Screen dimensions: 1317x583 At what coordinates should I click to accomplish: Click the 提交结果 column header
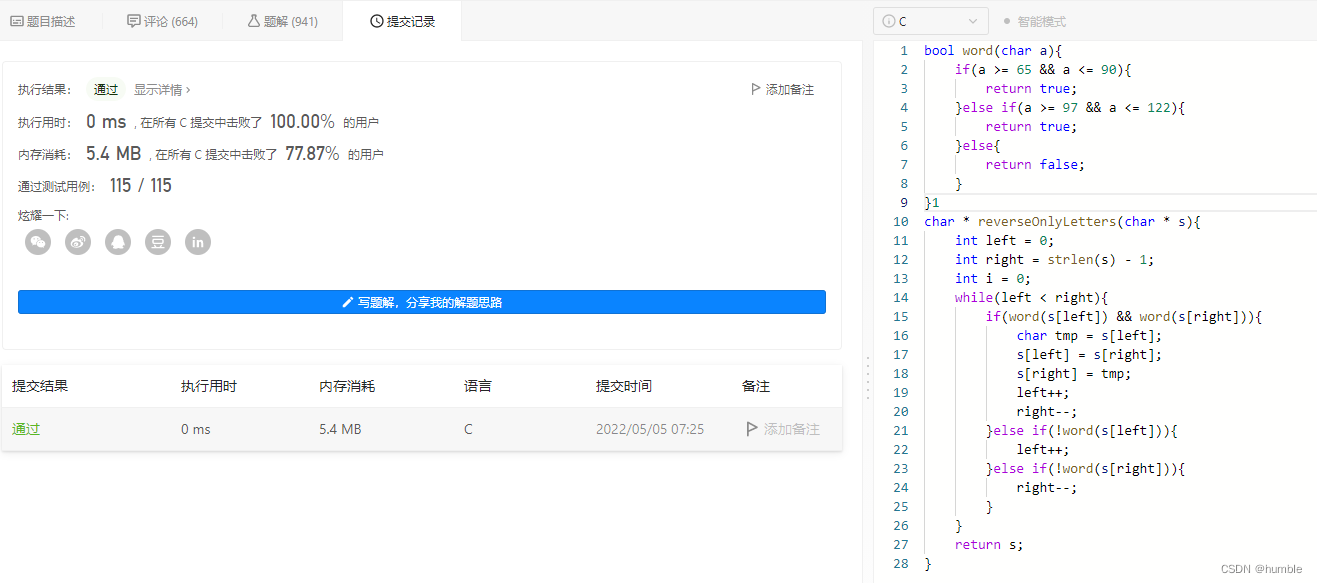pyautogui.click(x=40, y=386)
